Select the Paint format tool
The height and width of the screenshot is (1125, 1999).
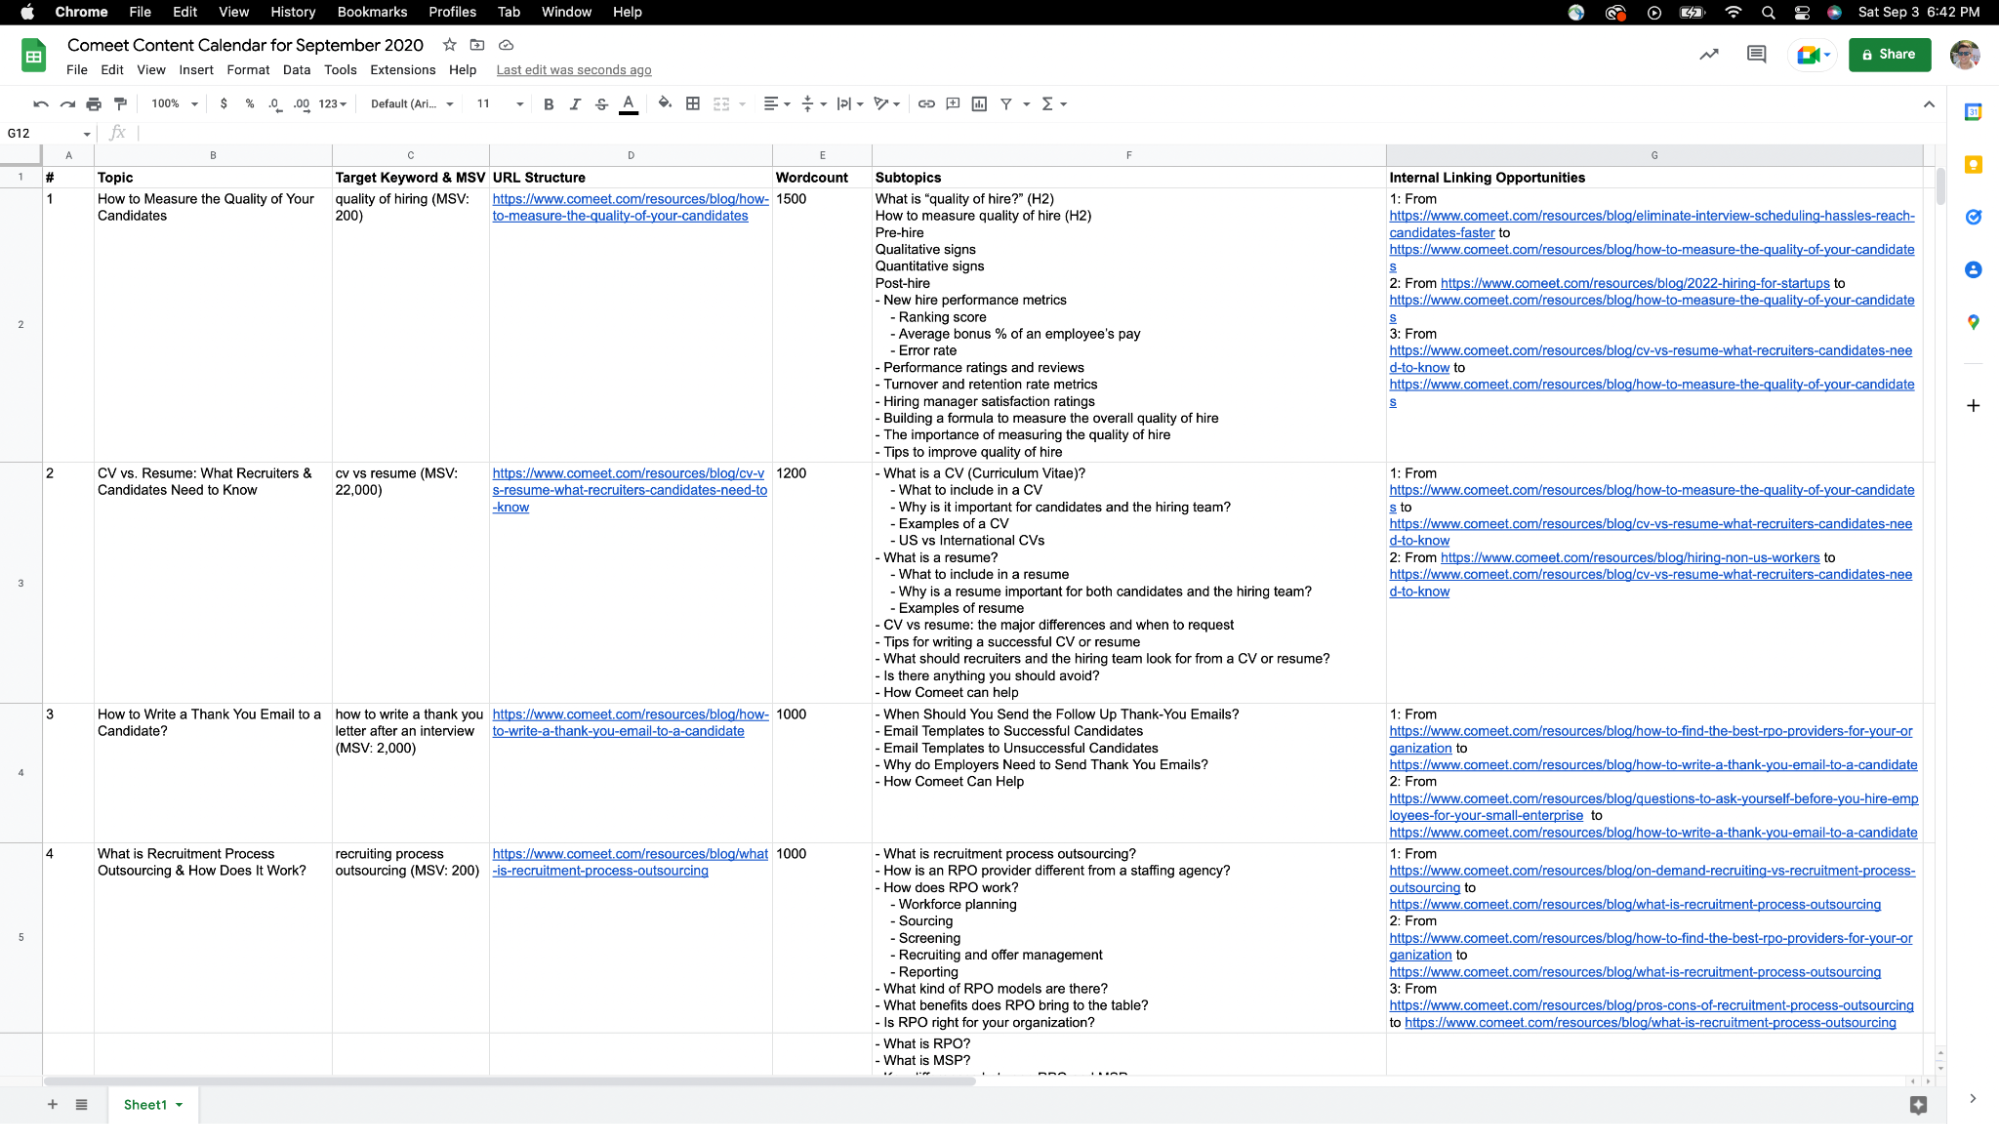click(x=120, y=104)
